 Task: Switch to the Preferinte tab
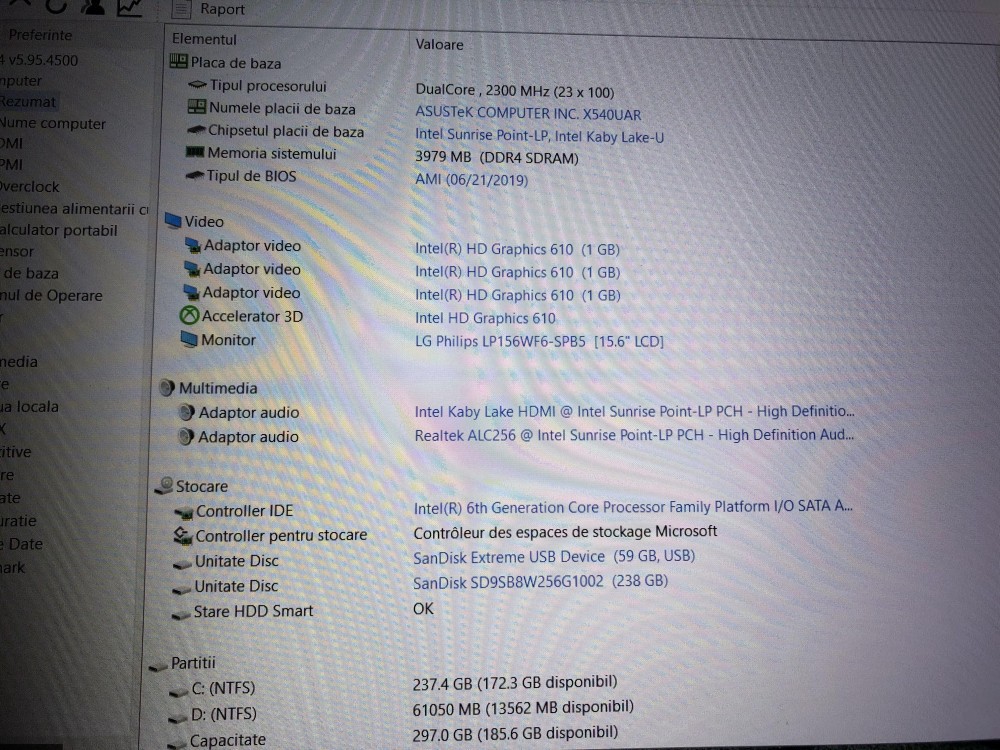coord(40,35)
